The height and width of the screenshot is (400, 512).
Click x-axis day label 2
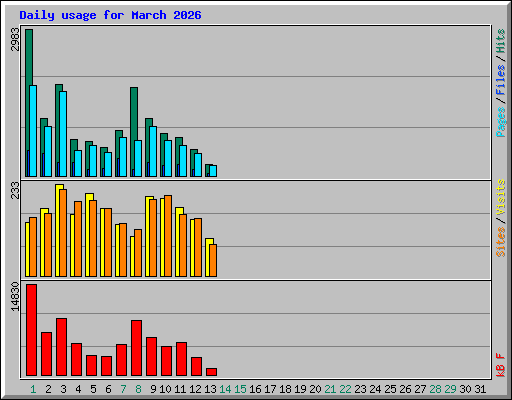point(48,389)
